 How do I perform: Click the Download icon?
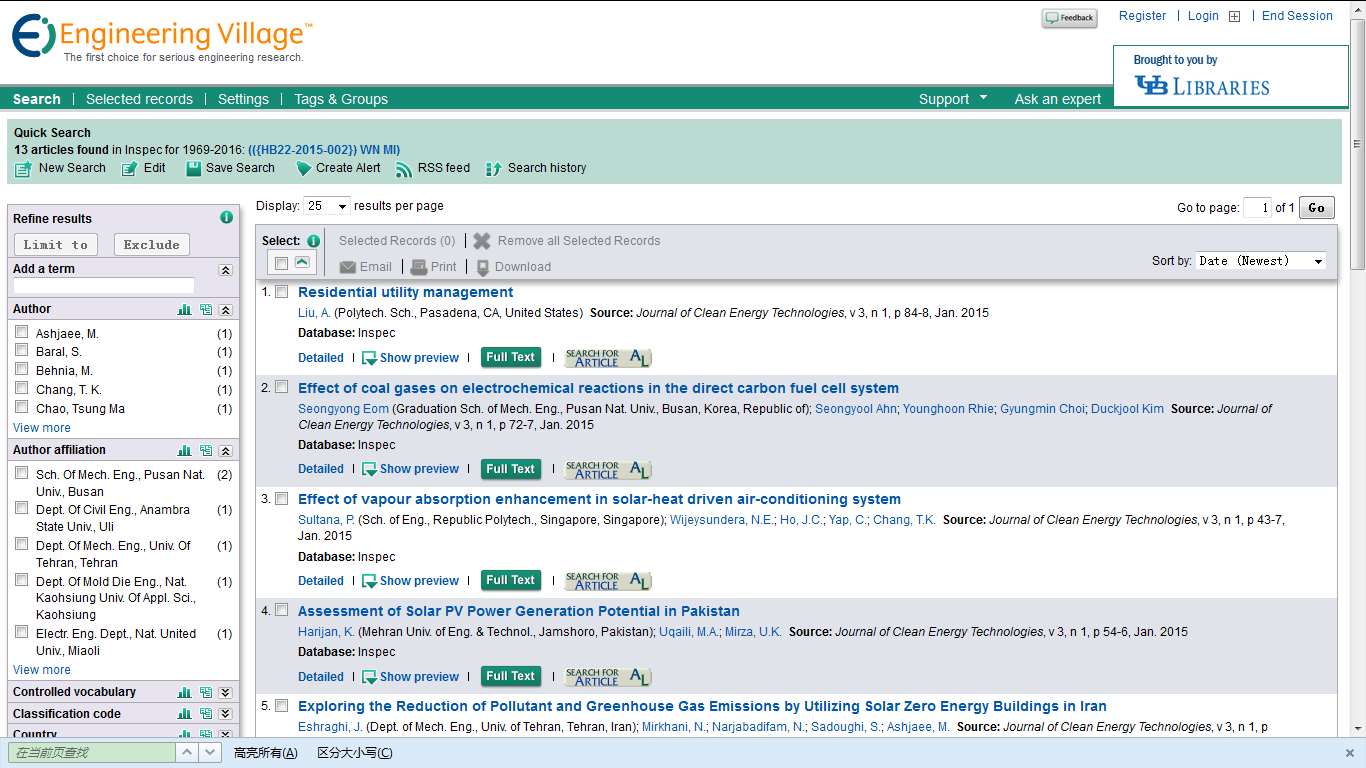click(483, 267)
